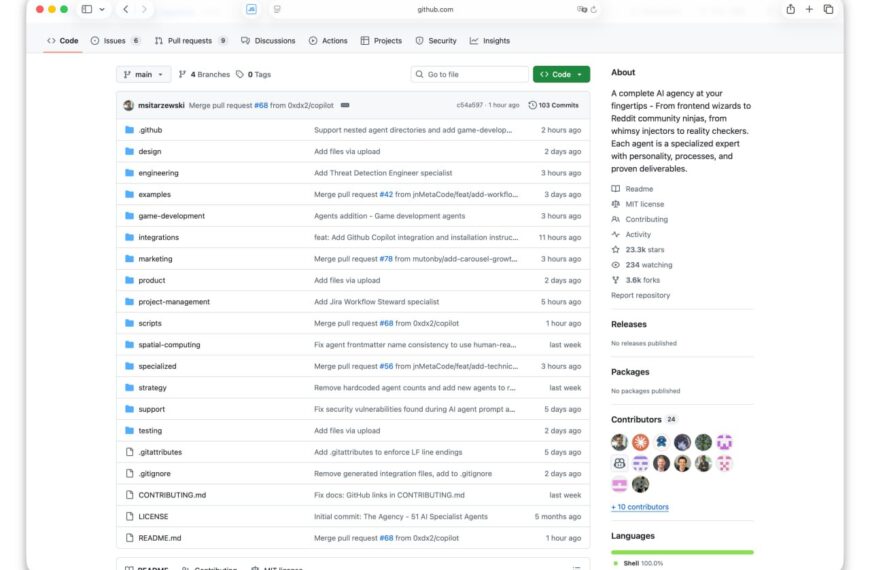
Task: Open the Code tab
Action: click(63, 41)
